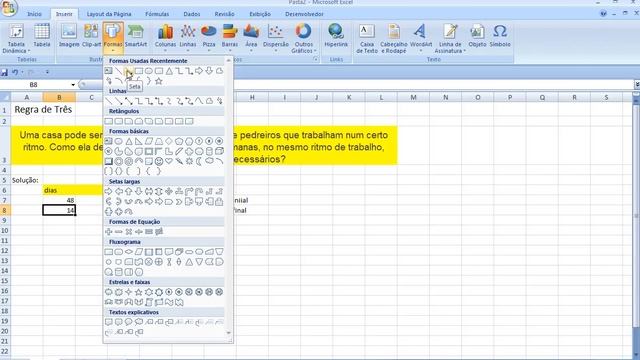Insert a Caixa de Texto
640x360 pixels.
pos(367,38)
